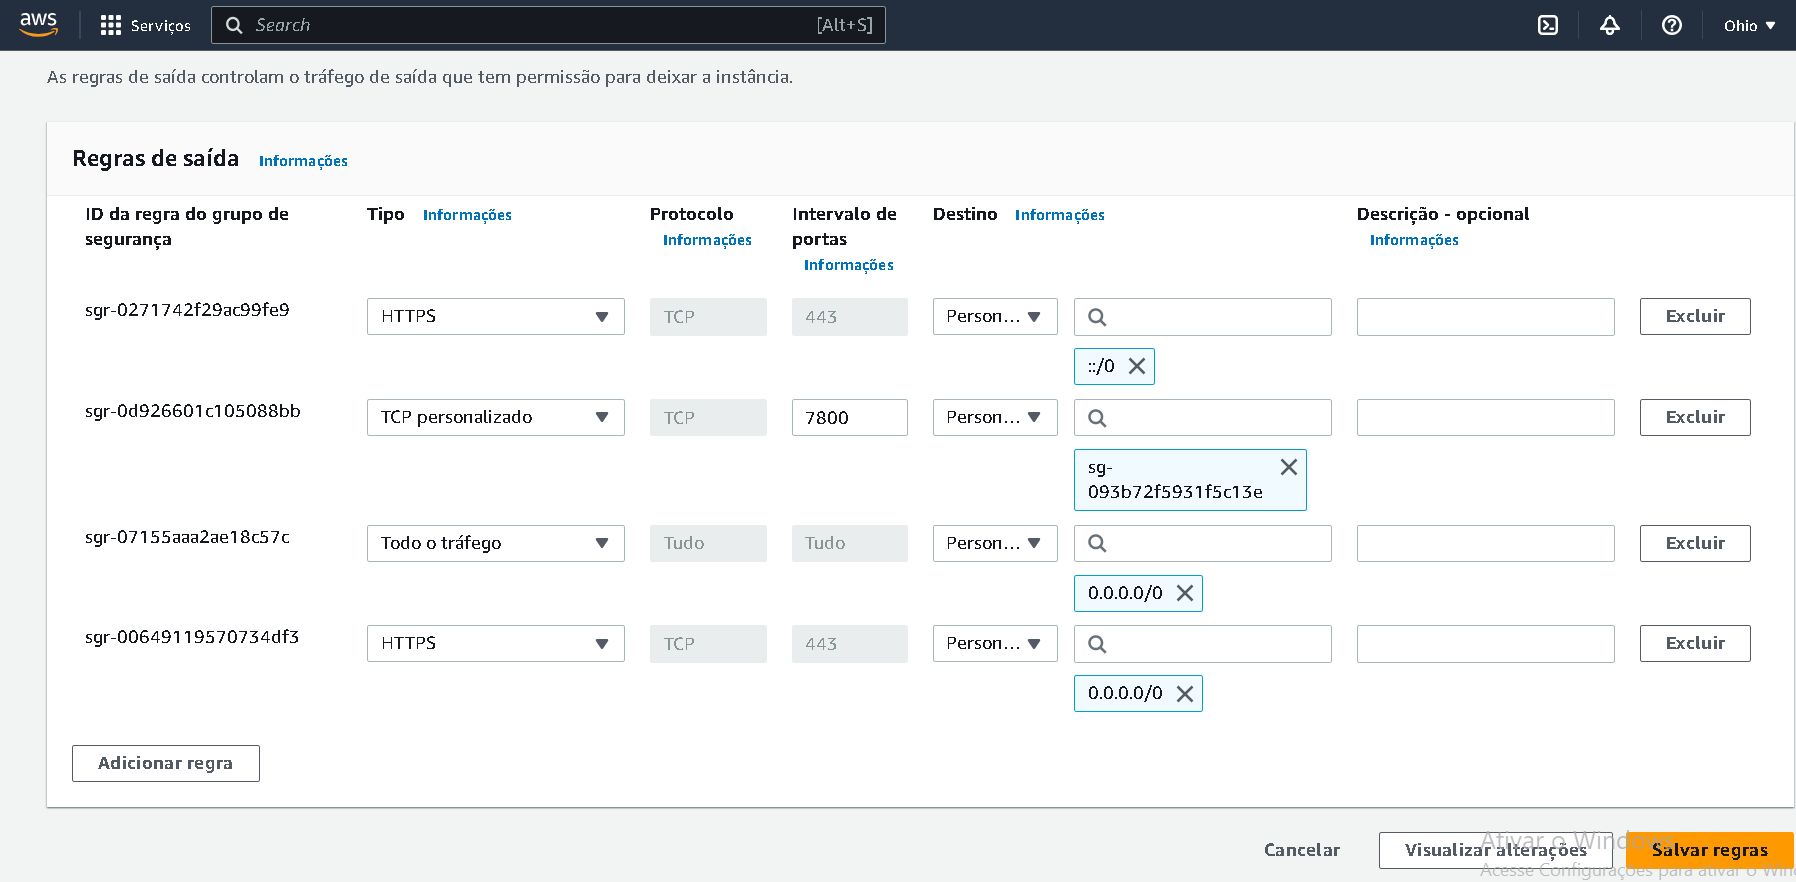Open the AWS CloudShell icon
The width and height of the screenshot is (1796, 882).
[1548, 25]
